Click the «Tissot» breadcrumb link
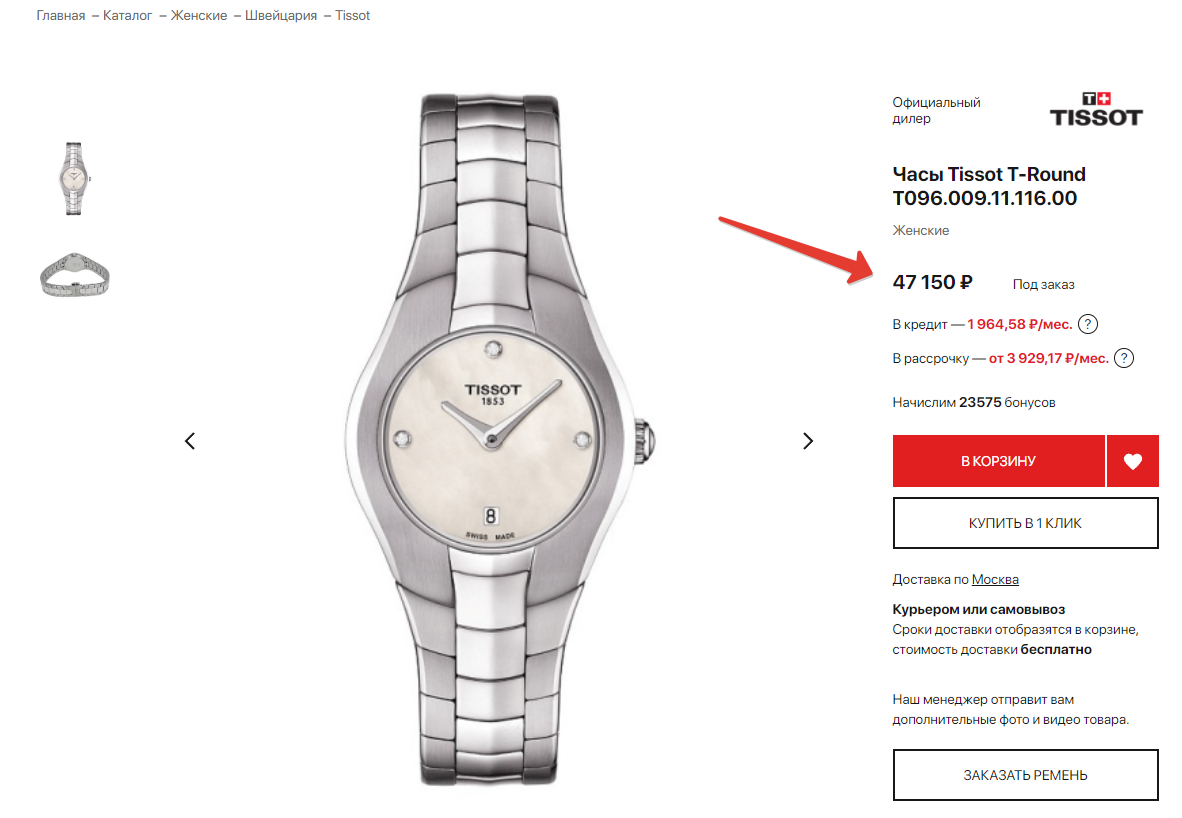This screenshot has height=818, width=1182. pos(353,16)
